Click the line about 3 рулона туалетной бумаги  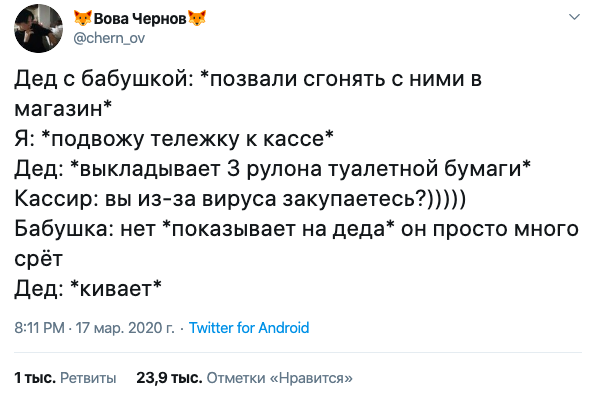click(x=273, y=169)
